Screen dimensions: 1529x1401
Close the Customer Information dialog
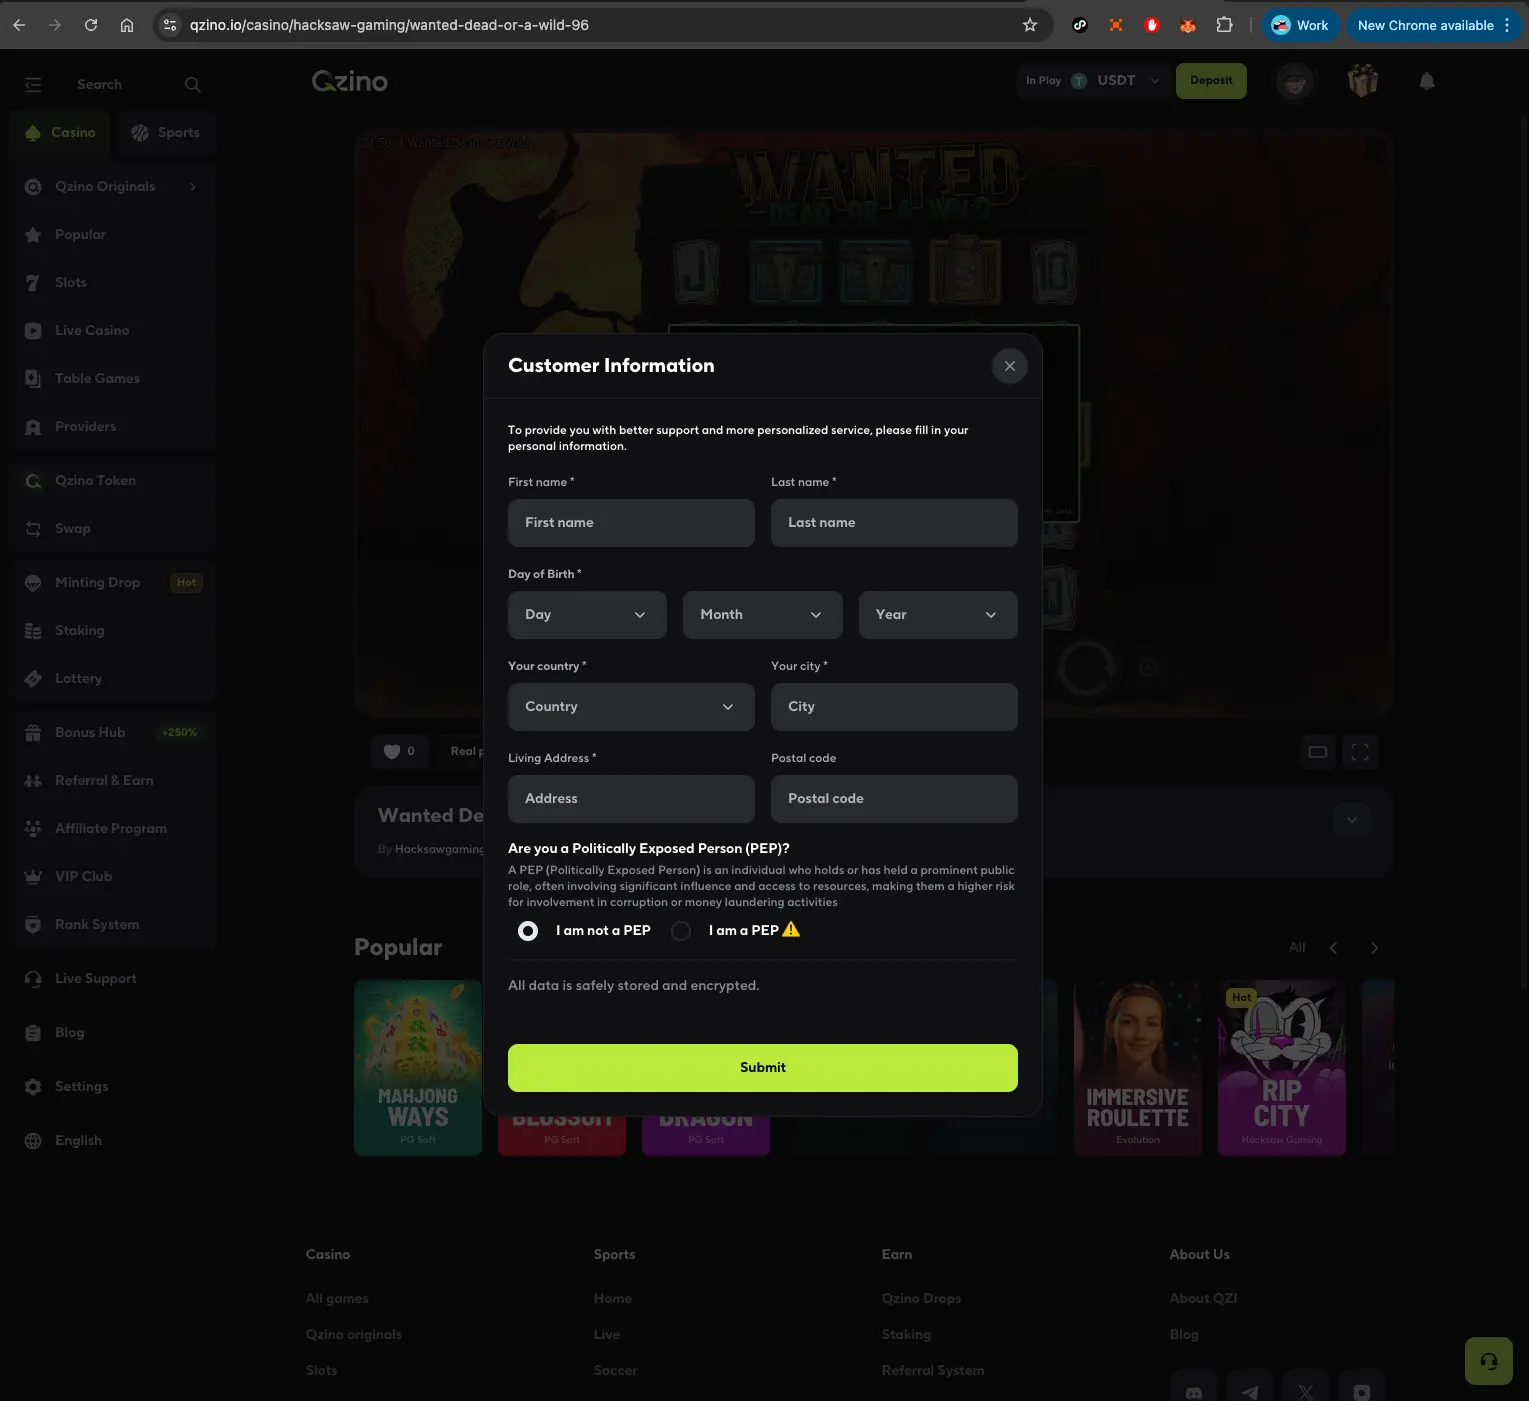click(x=1010, y=366)
